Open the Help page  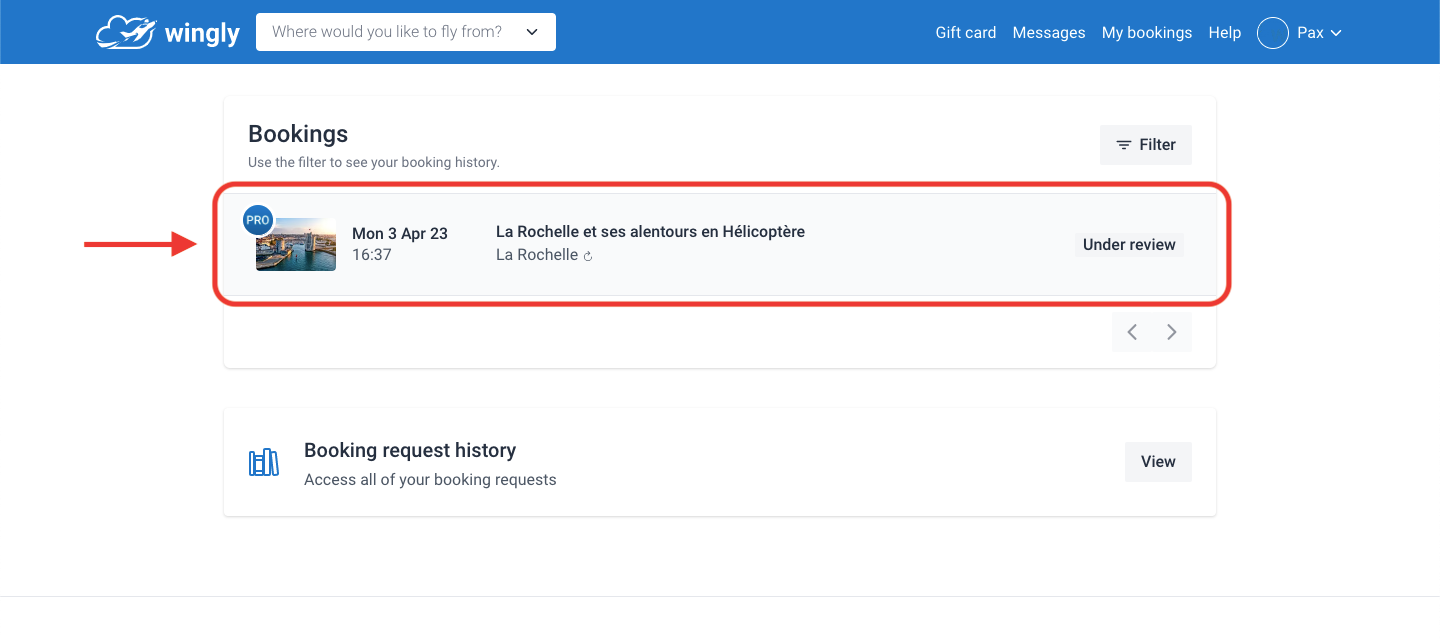point(1224,33)
